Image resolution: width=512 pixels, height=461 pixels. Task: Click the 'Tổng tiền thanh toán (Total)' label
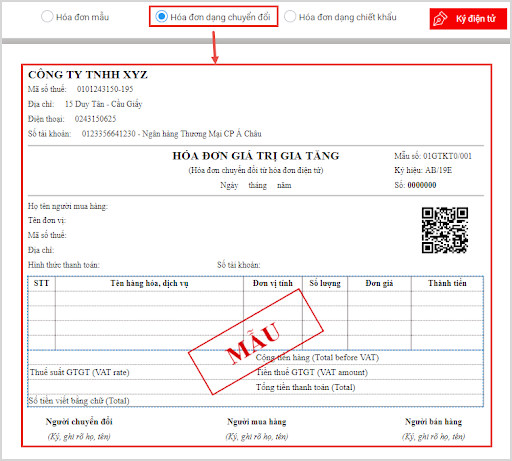point(306,387)
